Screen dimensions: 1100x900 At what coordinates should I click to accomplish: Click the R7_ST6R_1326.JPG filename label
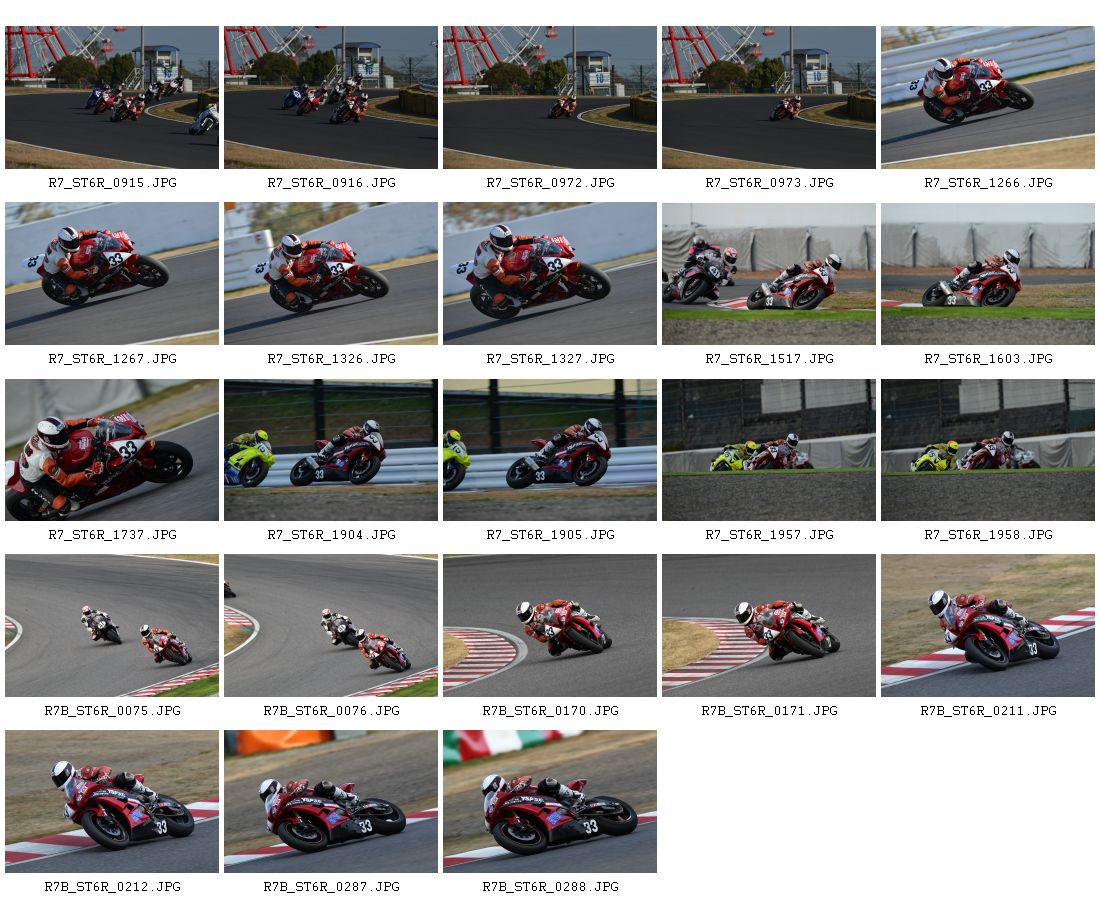[331, 358]
